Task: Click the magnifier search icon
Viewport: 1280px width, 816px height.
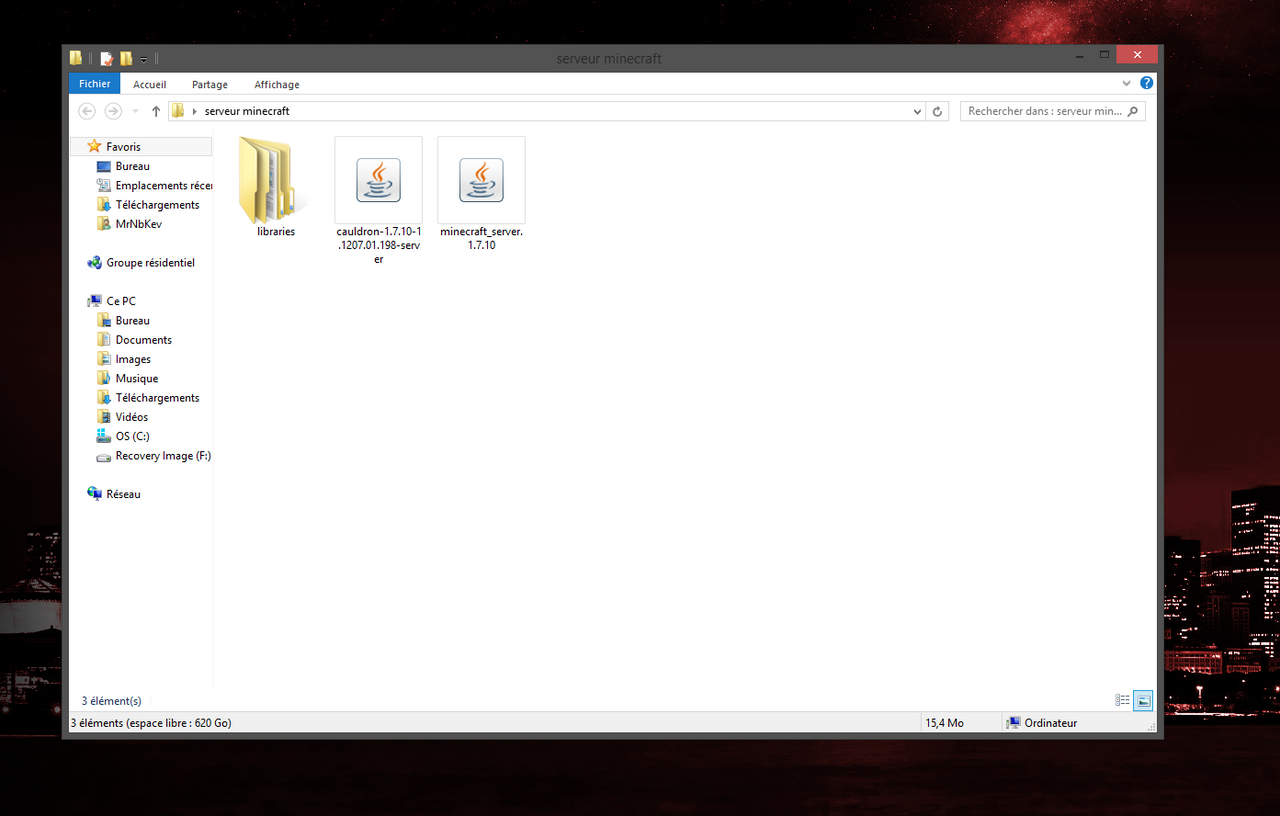Action: 1133,111
